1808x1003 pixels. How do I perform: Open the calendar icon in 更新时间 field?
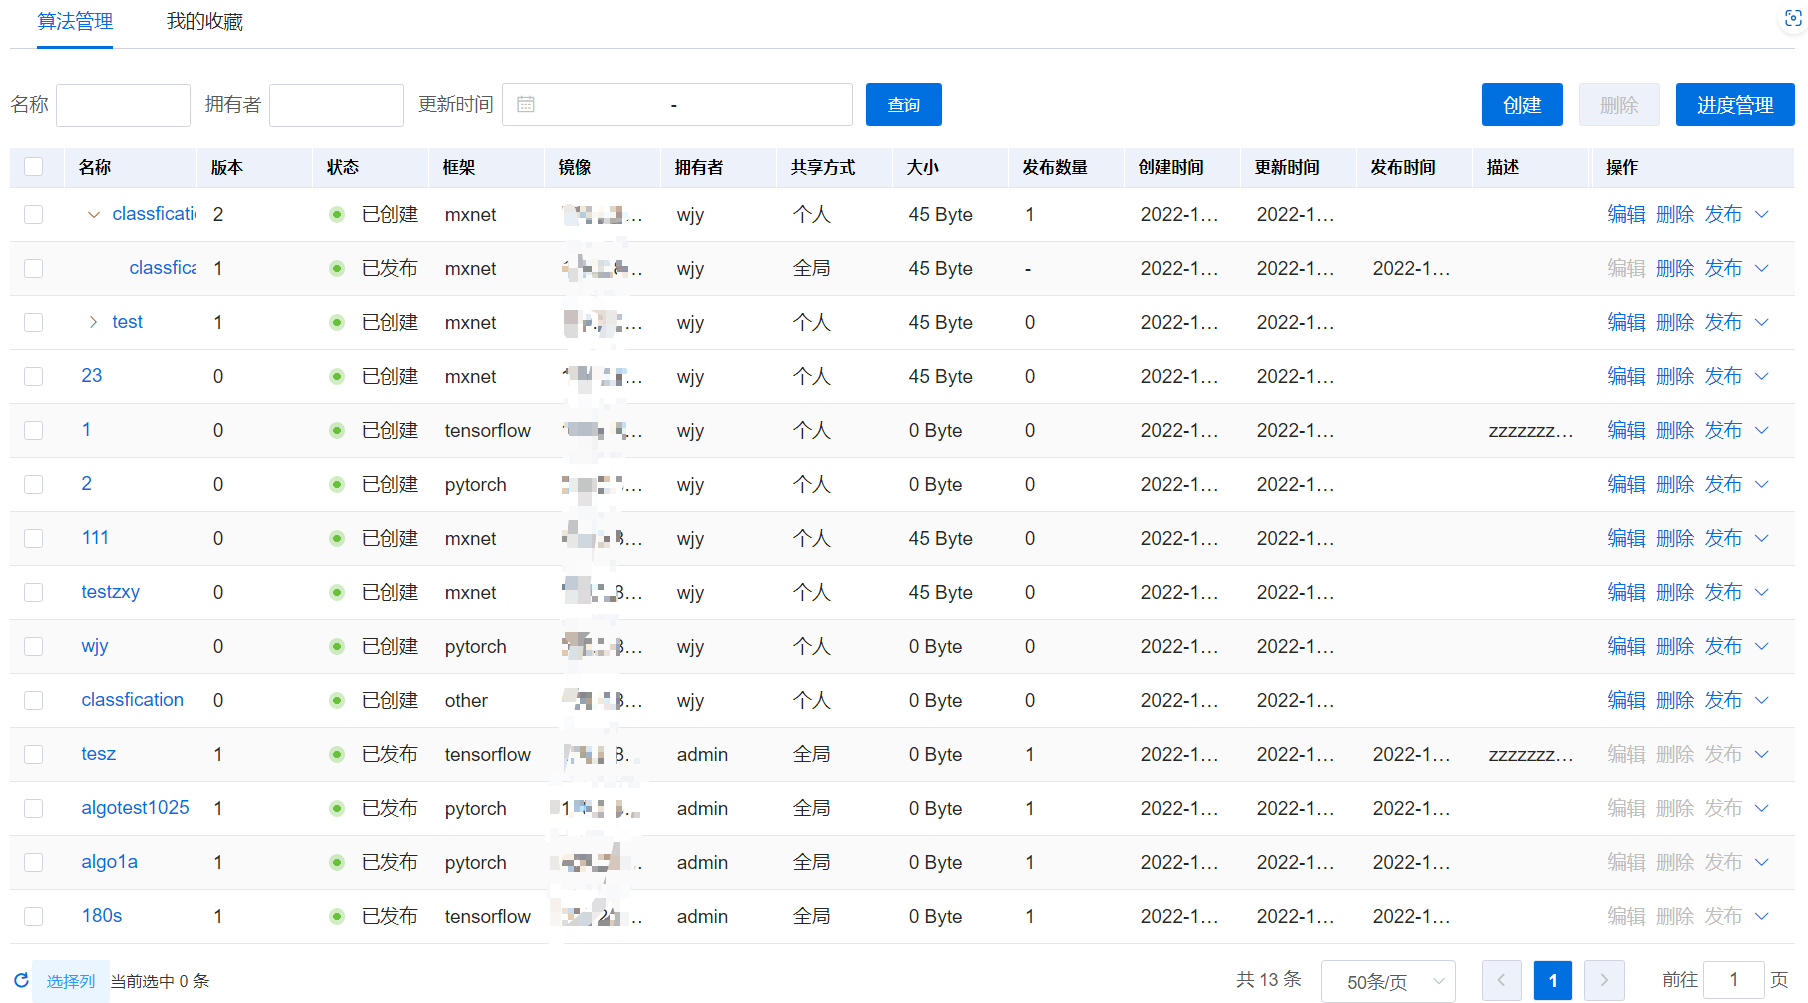(x=526, y=105)
